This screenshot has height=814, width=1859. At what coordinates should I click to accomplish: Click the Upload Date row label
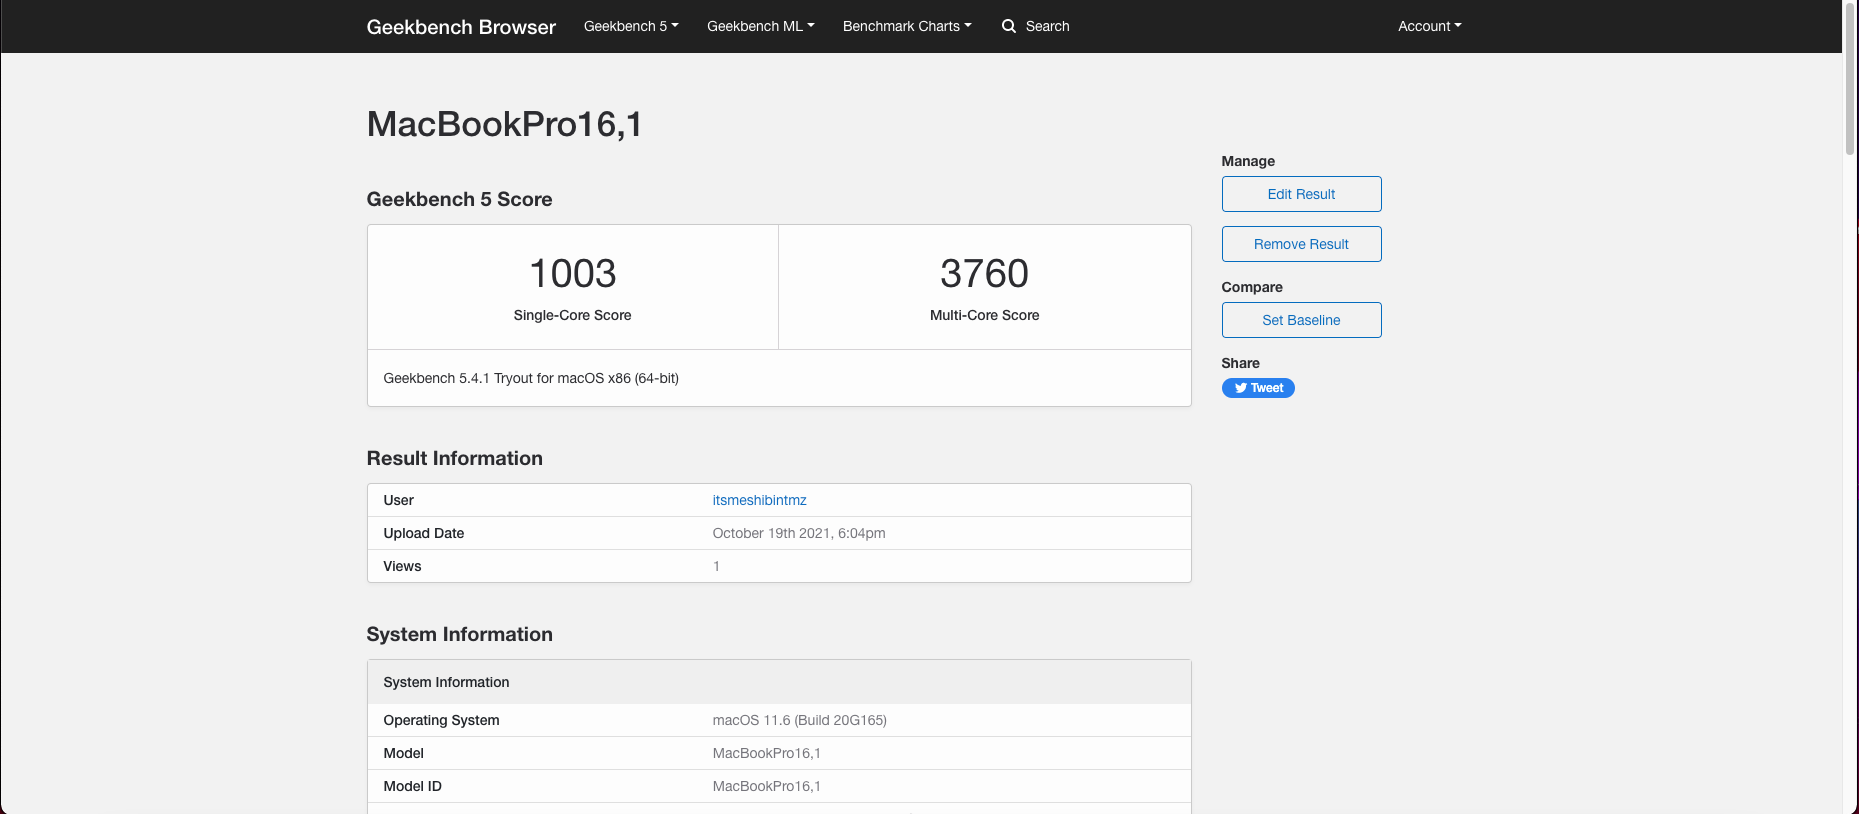(x=424, y=533)
